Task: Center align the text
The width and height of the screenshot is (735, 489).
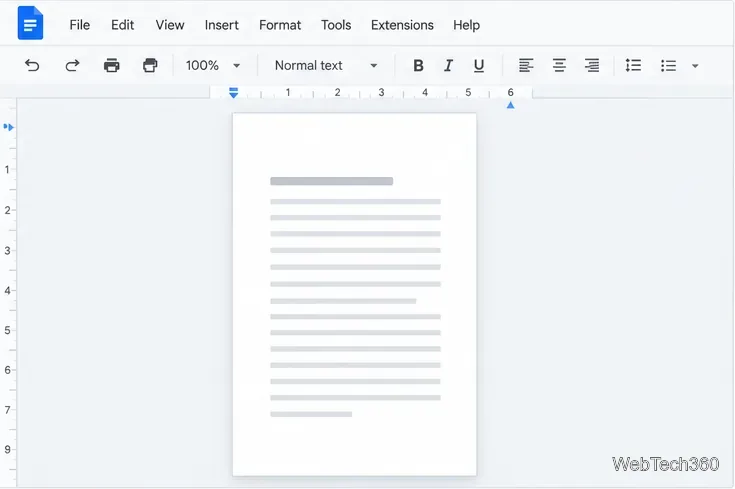Action: (559, 65)
